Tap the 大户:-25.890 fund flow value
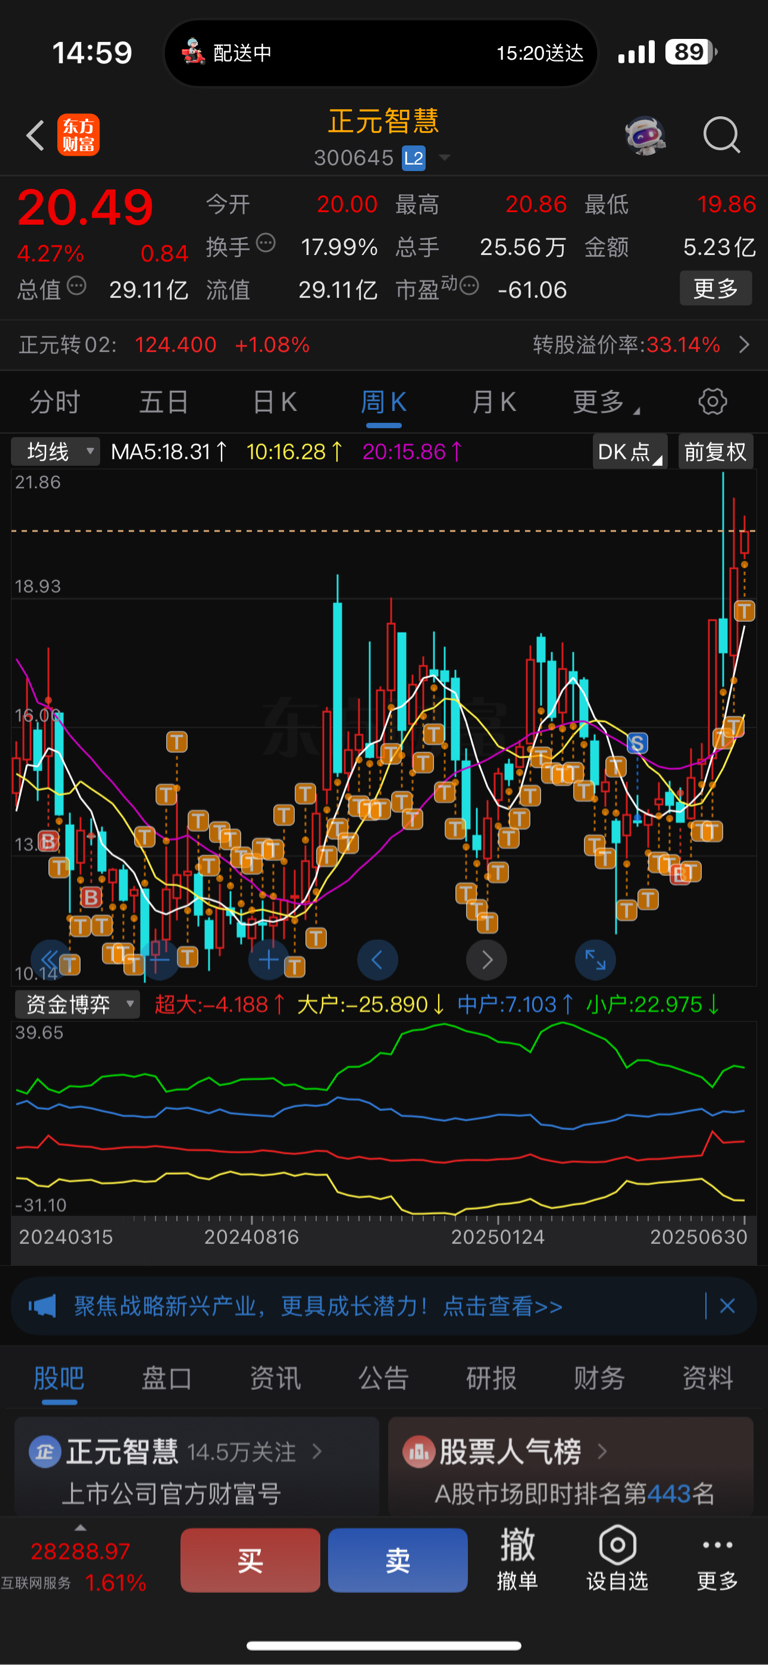768x1665 pixels. tap(371, 1004)
